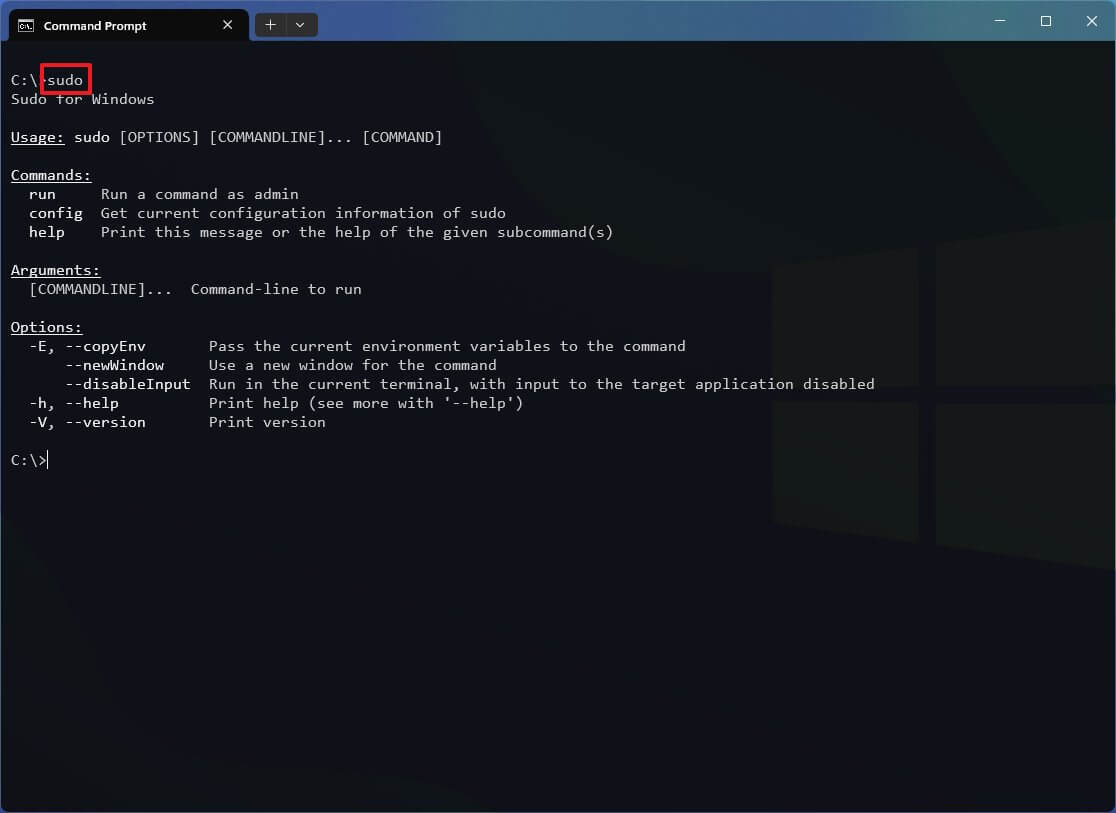
Task: Click the 'config' command row
Action: tap(267, 213)
